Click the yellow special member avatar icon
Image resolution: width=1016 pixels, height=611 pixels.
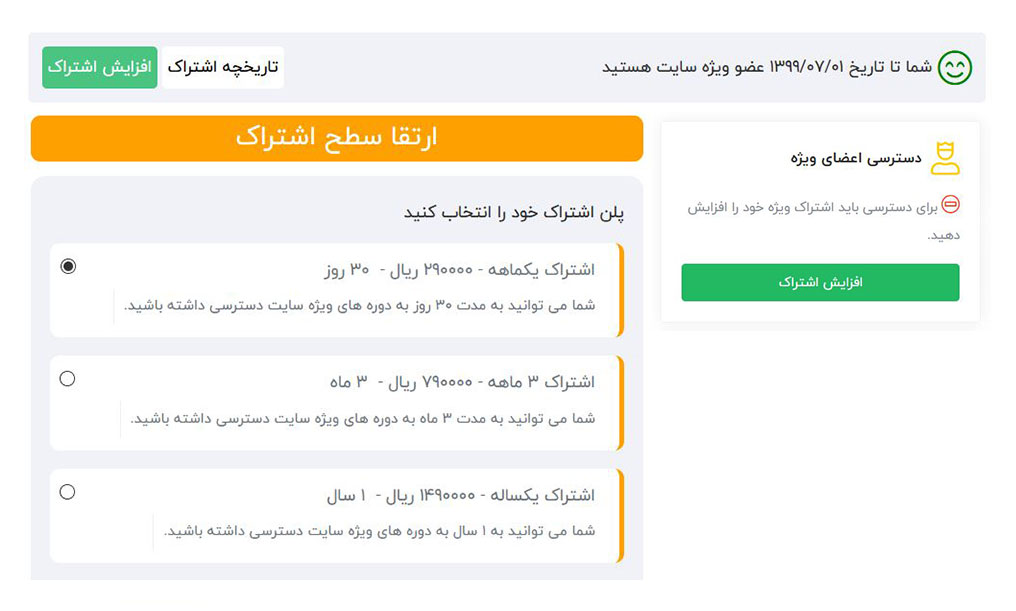(944, 158)
